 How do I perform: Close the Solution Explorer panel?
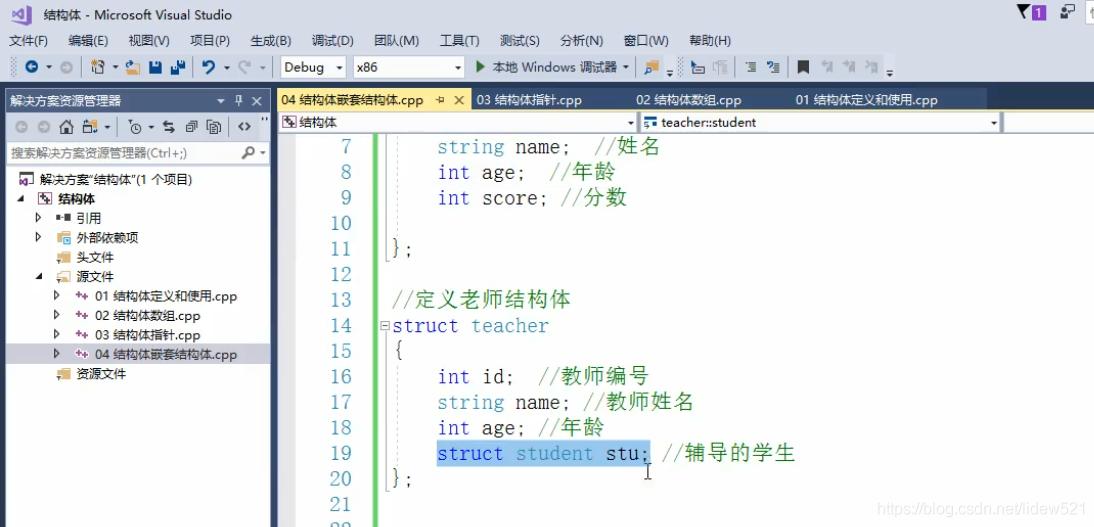pos(256,101)
